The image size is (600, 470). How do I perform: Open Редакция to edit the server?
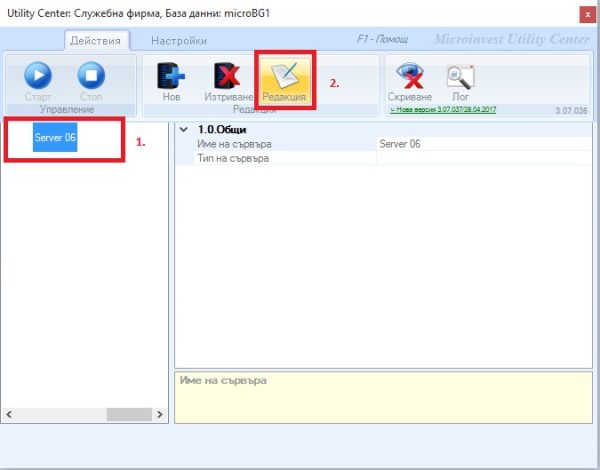point(284,81)
